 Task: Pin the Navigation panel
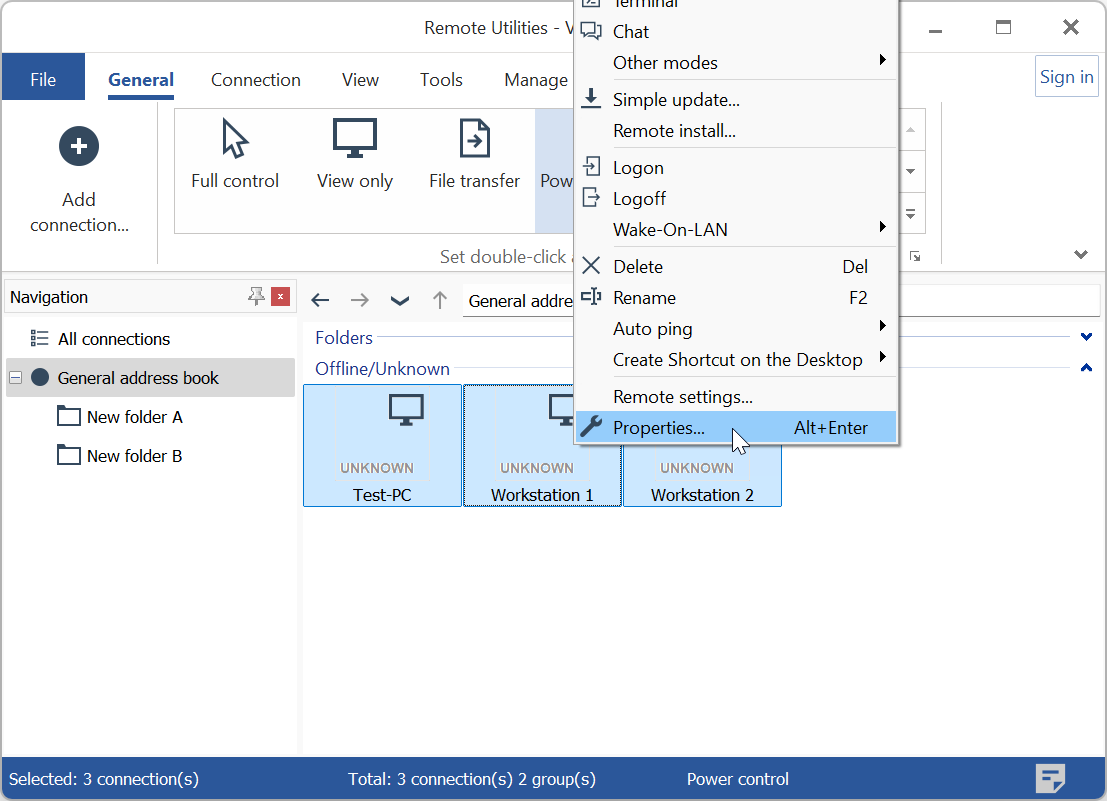[x=256, y=296]
